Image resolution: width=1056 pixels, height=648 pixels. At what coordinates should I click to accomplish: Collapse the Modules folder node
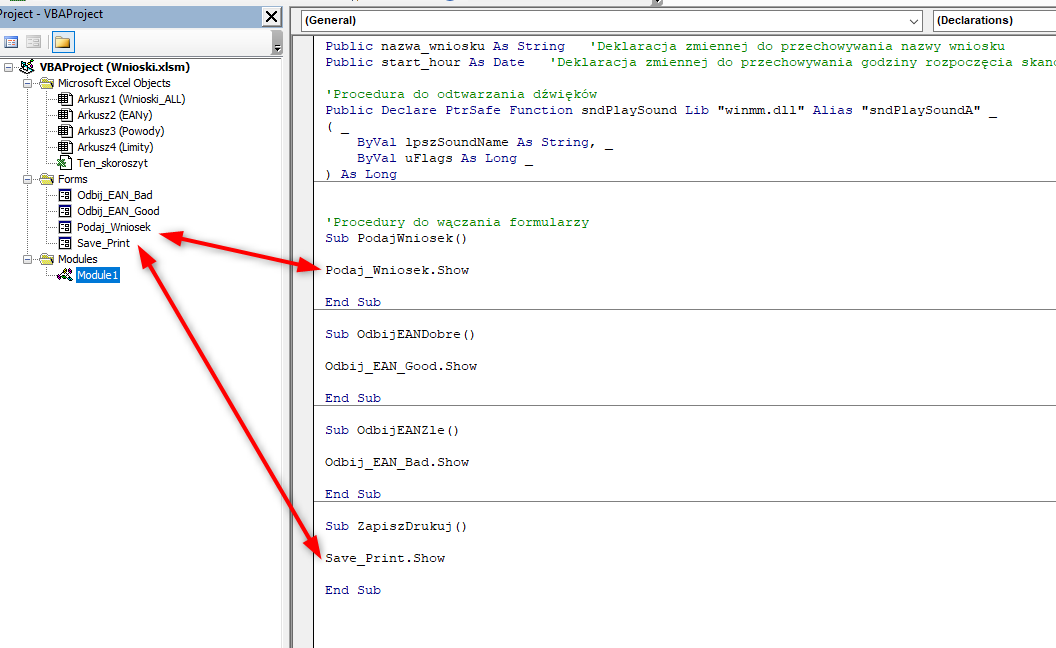pos(29,259)
